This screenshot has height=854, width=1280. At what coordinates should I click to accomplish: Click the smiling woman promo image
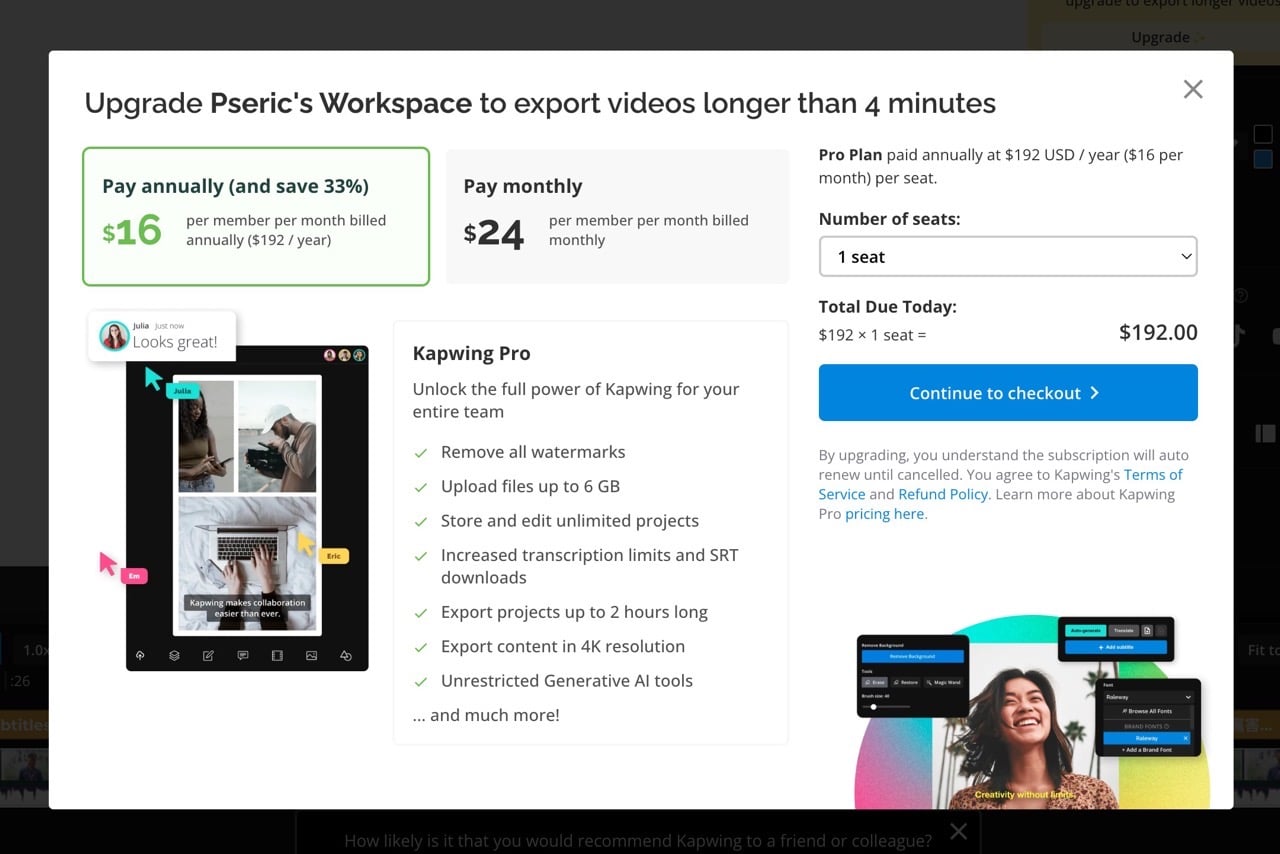point(1032,712)
